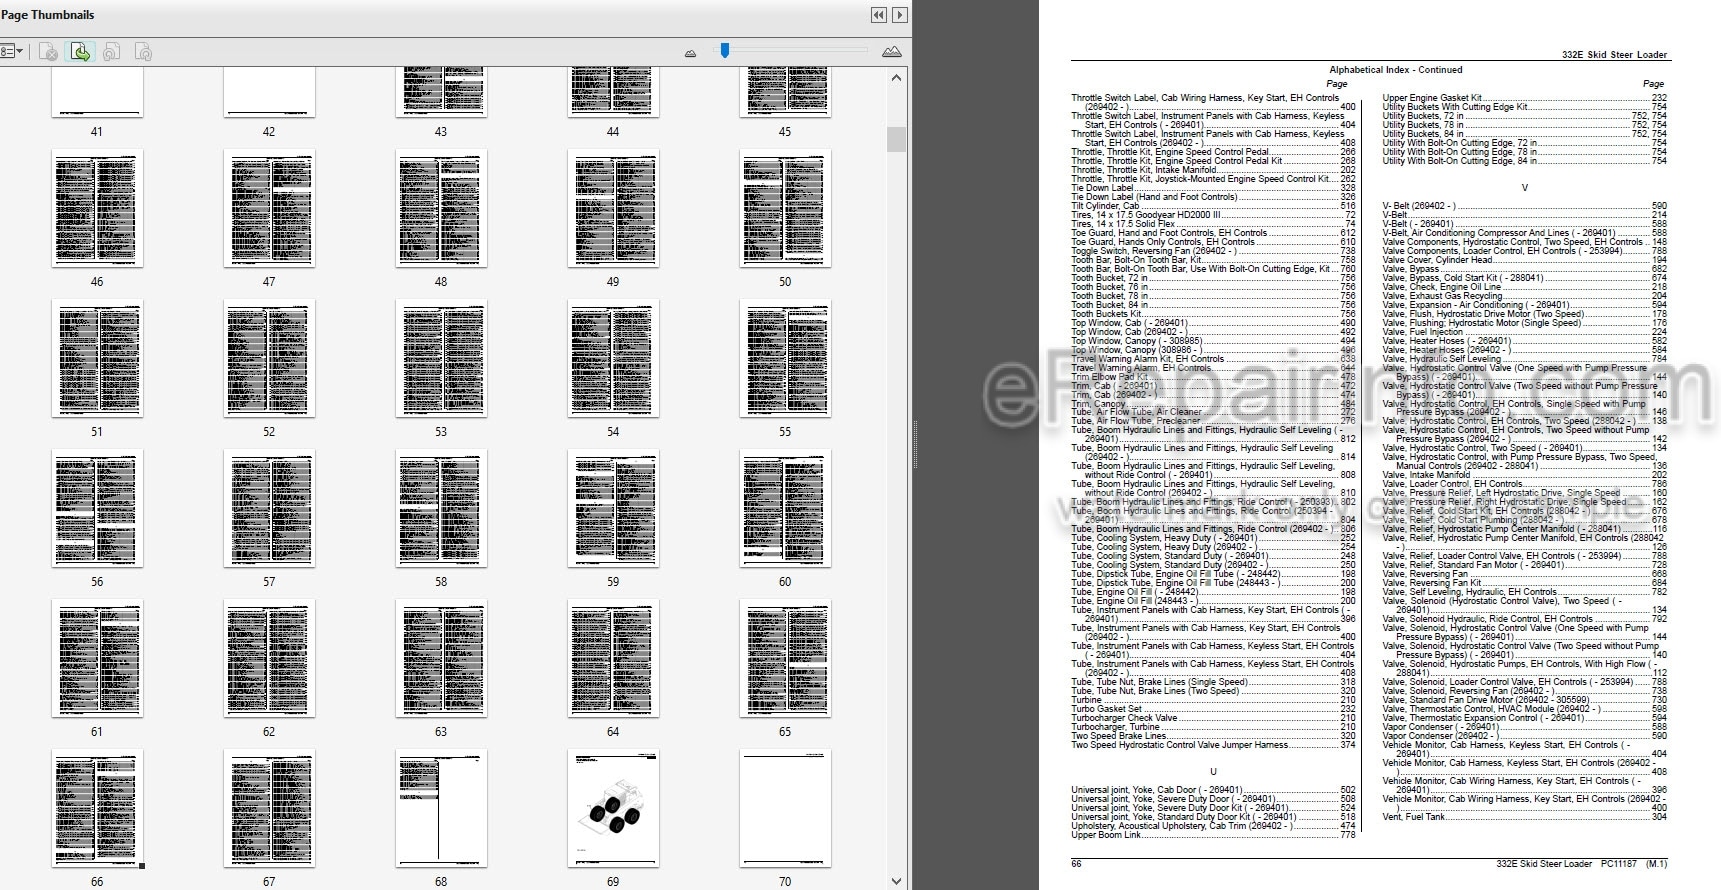Select page 66 thumbnail
This screenshot has height=890, width=1721.
point(97,808)
